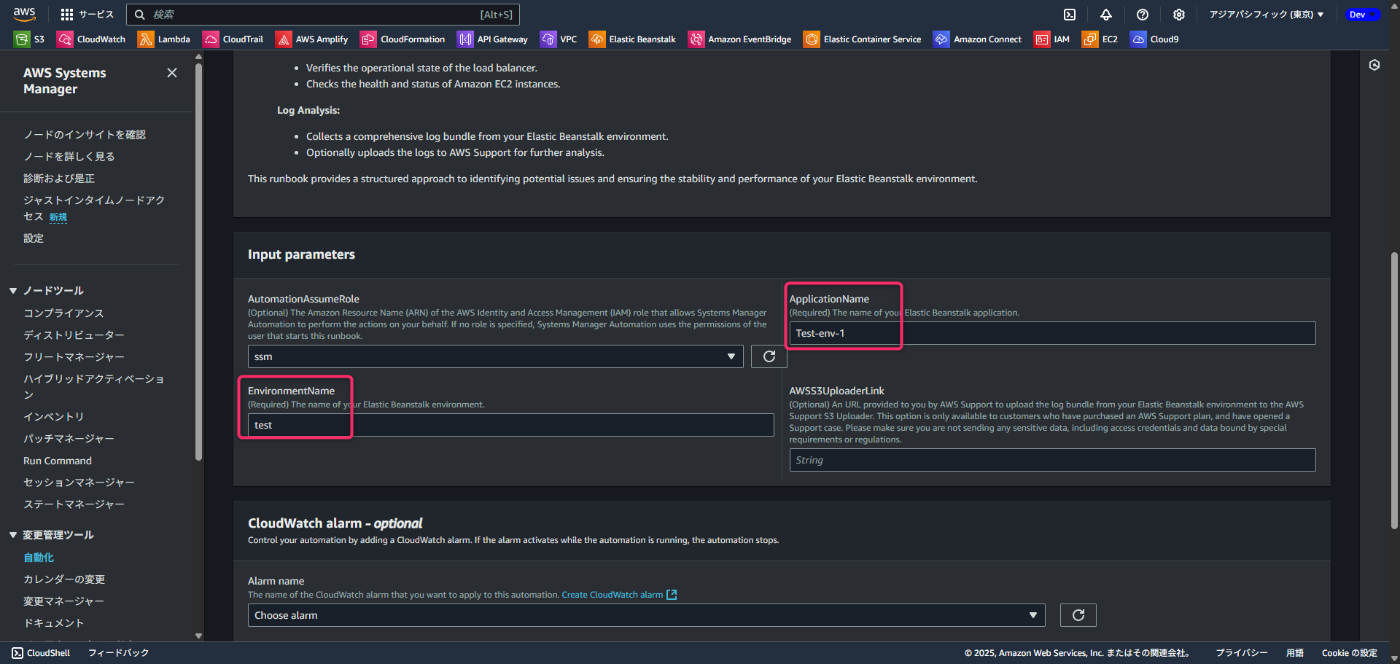Image resolution: width=1400 pixels, height=664 pixels.
Task: Refresh the CloudWatch alarm list
Action: coord(1078,615)
